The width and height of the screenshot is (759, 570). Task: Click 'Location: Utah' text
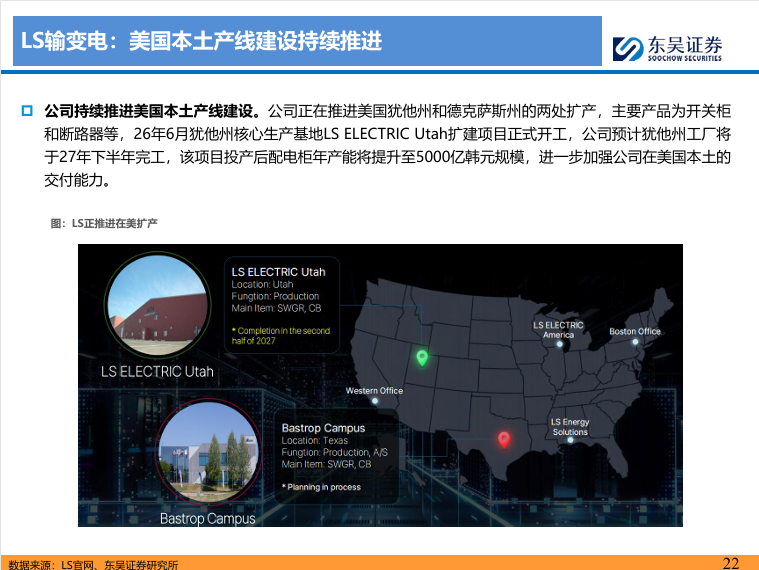tap(262, 285)
